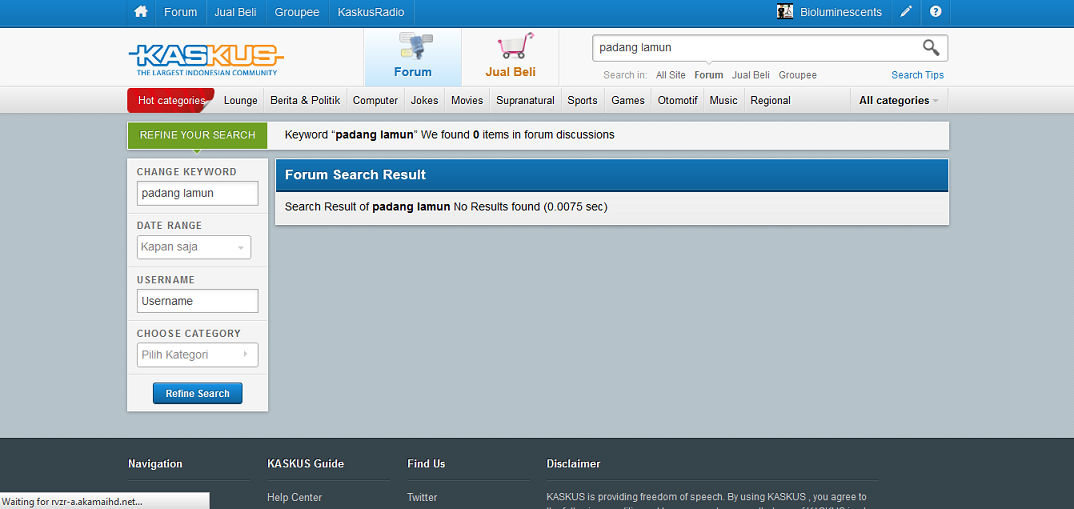Screen dimensions: 1074x509
Task: Open the pencil compose icon
Action: pos(906,12)
